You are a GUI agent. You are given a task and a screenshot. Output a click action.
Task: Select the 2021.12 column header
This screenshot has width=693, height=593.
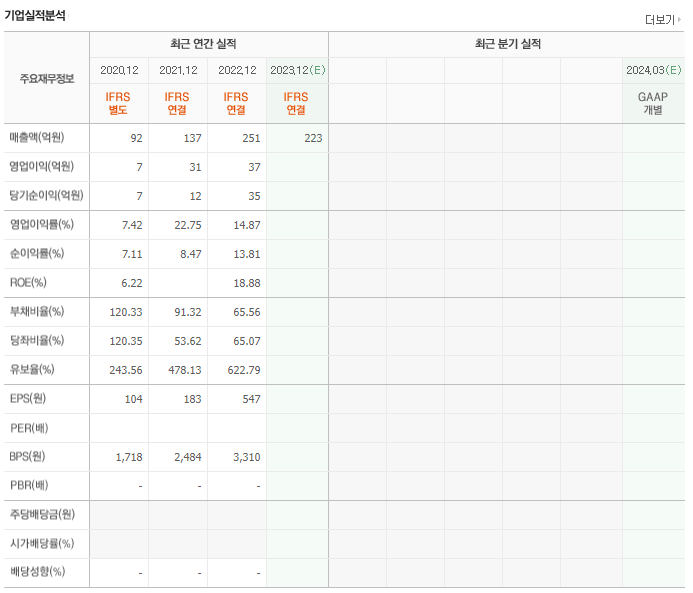tap(178, 70)
